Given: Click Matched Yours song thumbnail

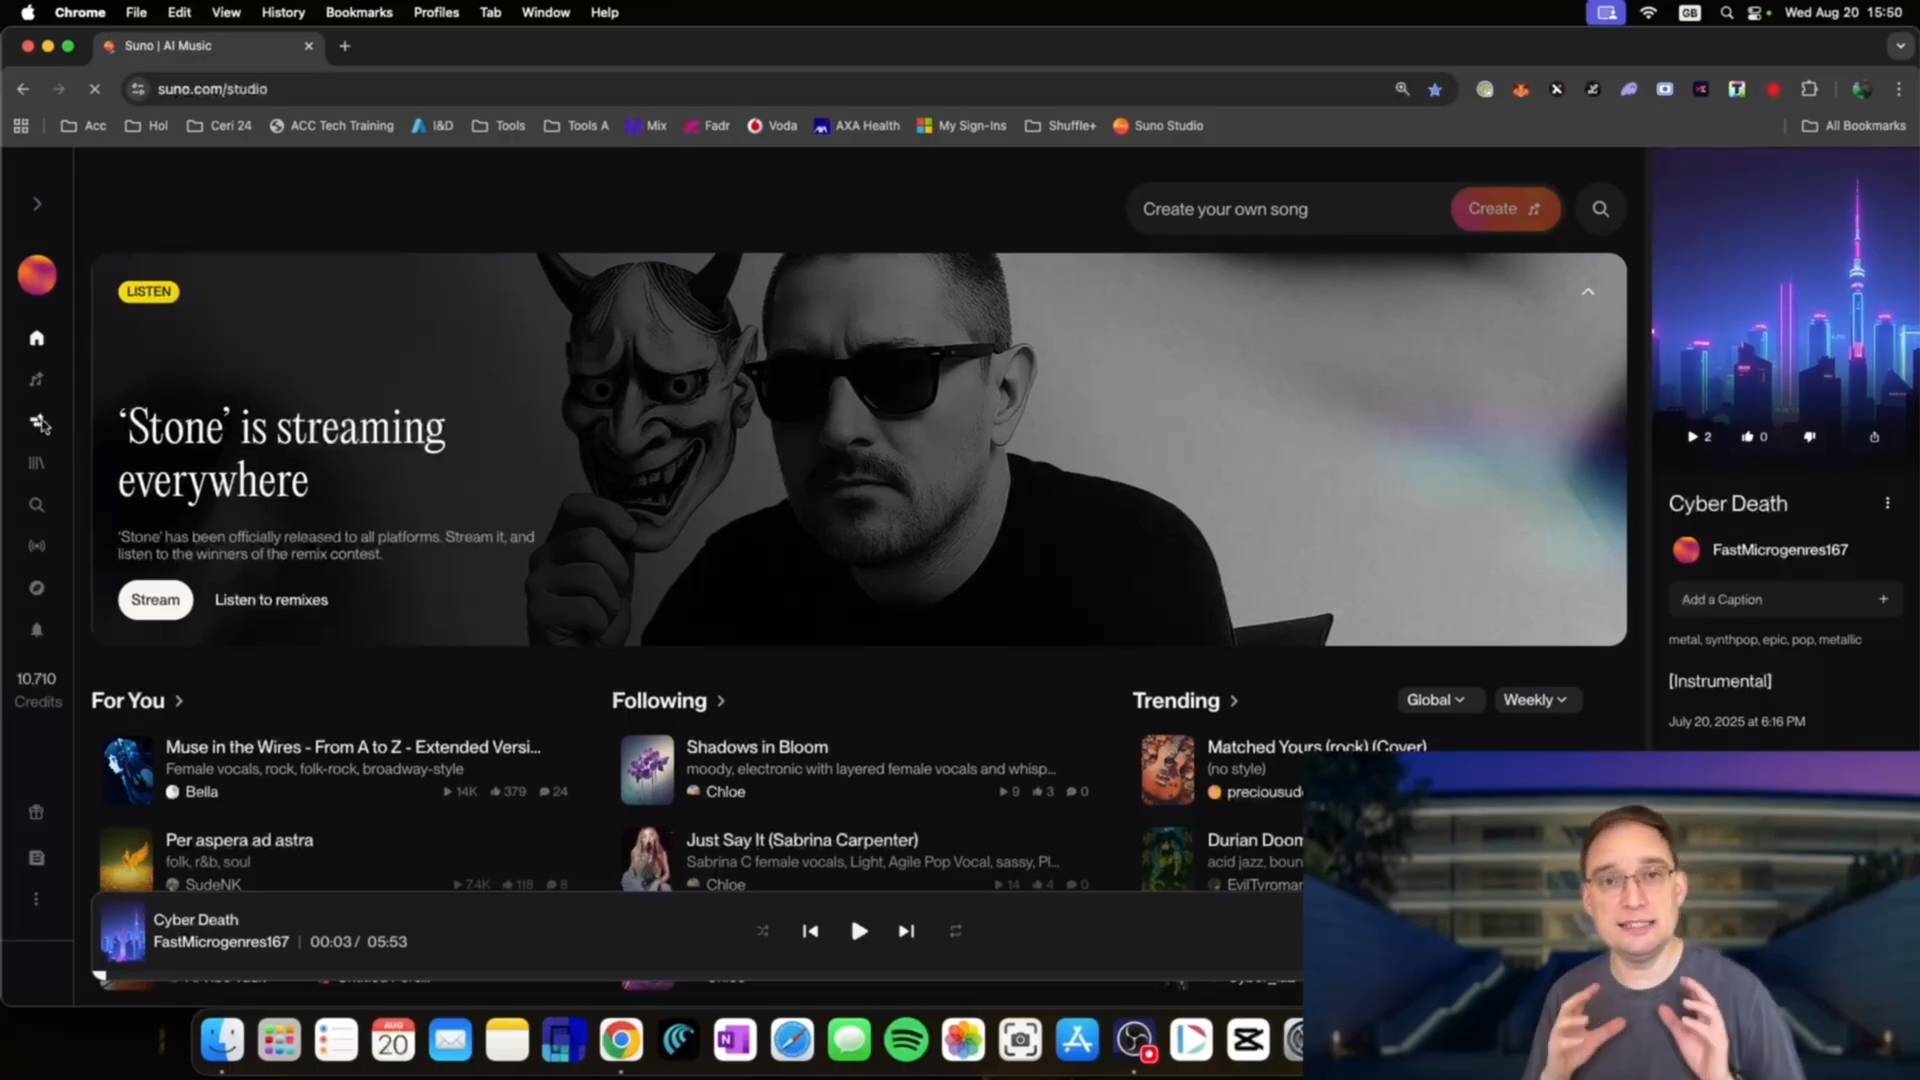Looking at the screenshot, I should pos(1168,770).
